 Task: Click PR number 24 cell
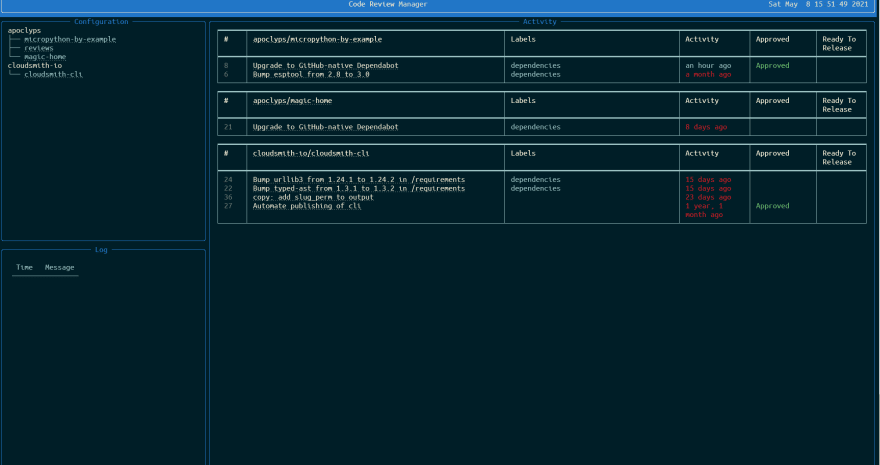coord(228,179)
